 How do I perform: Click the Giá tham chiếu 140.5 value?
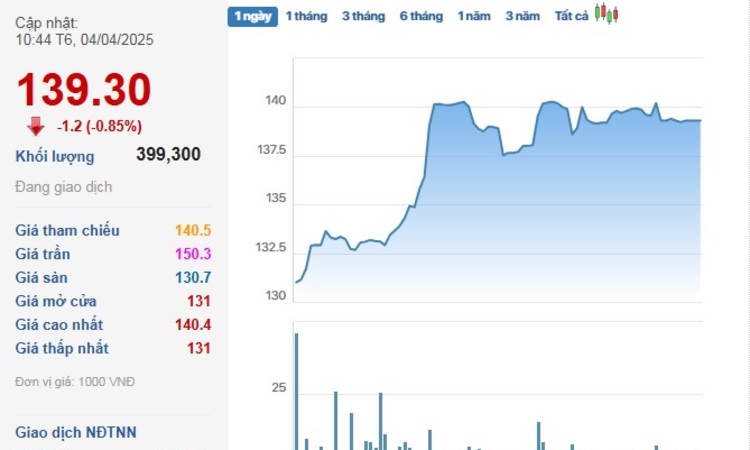click(193, 230)
